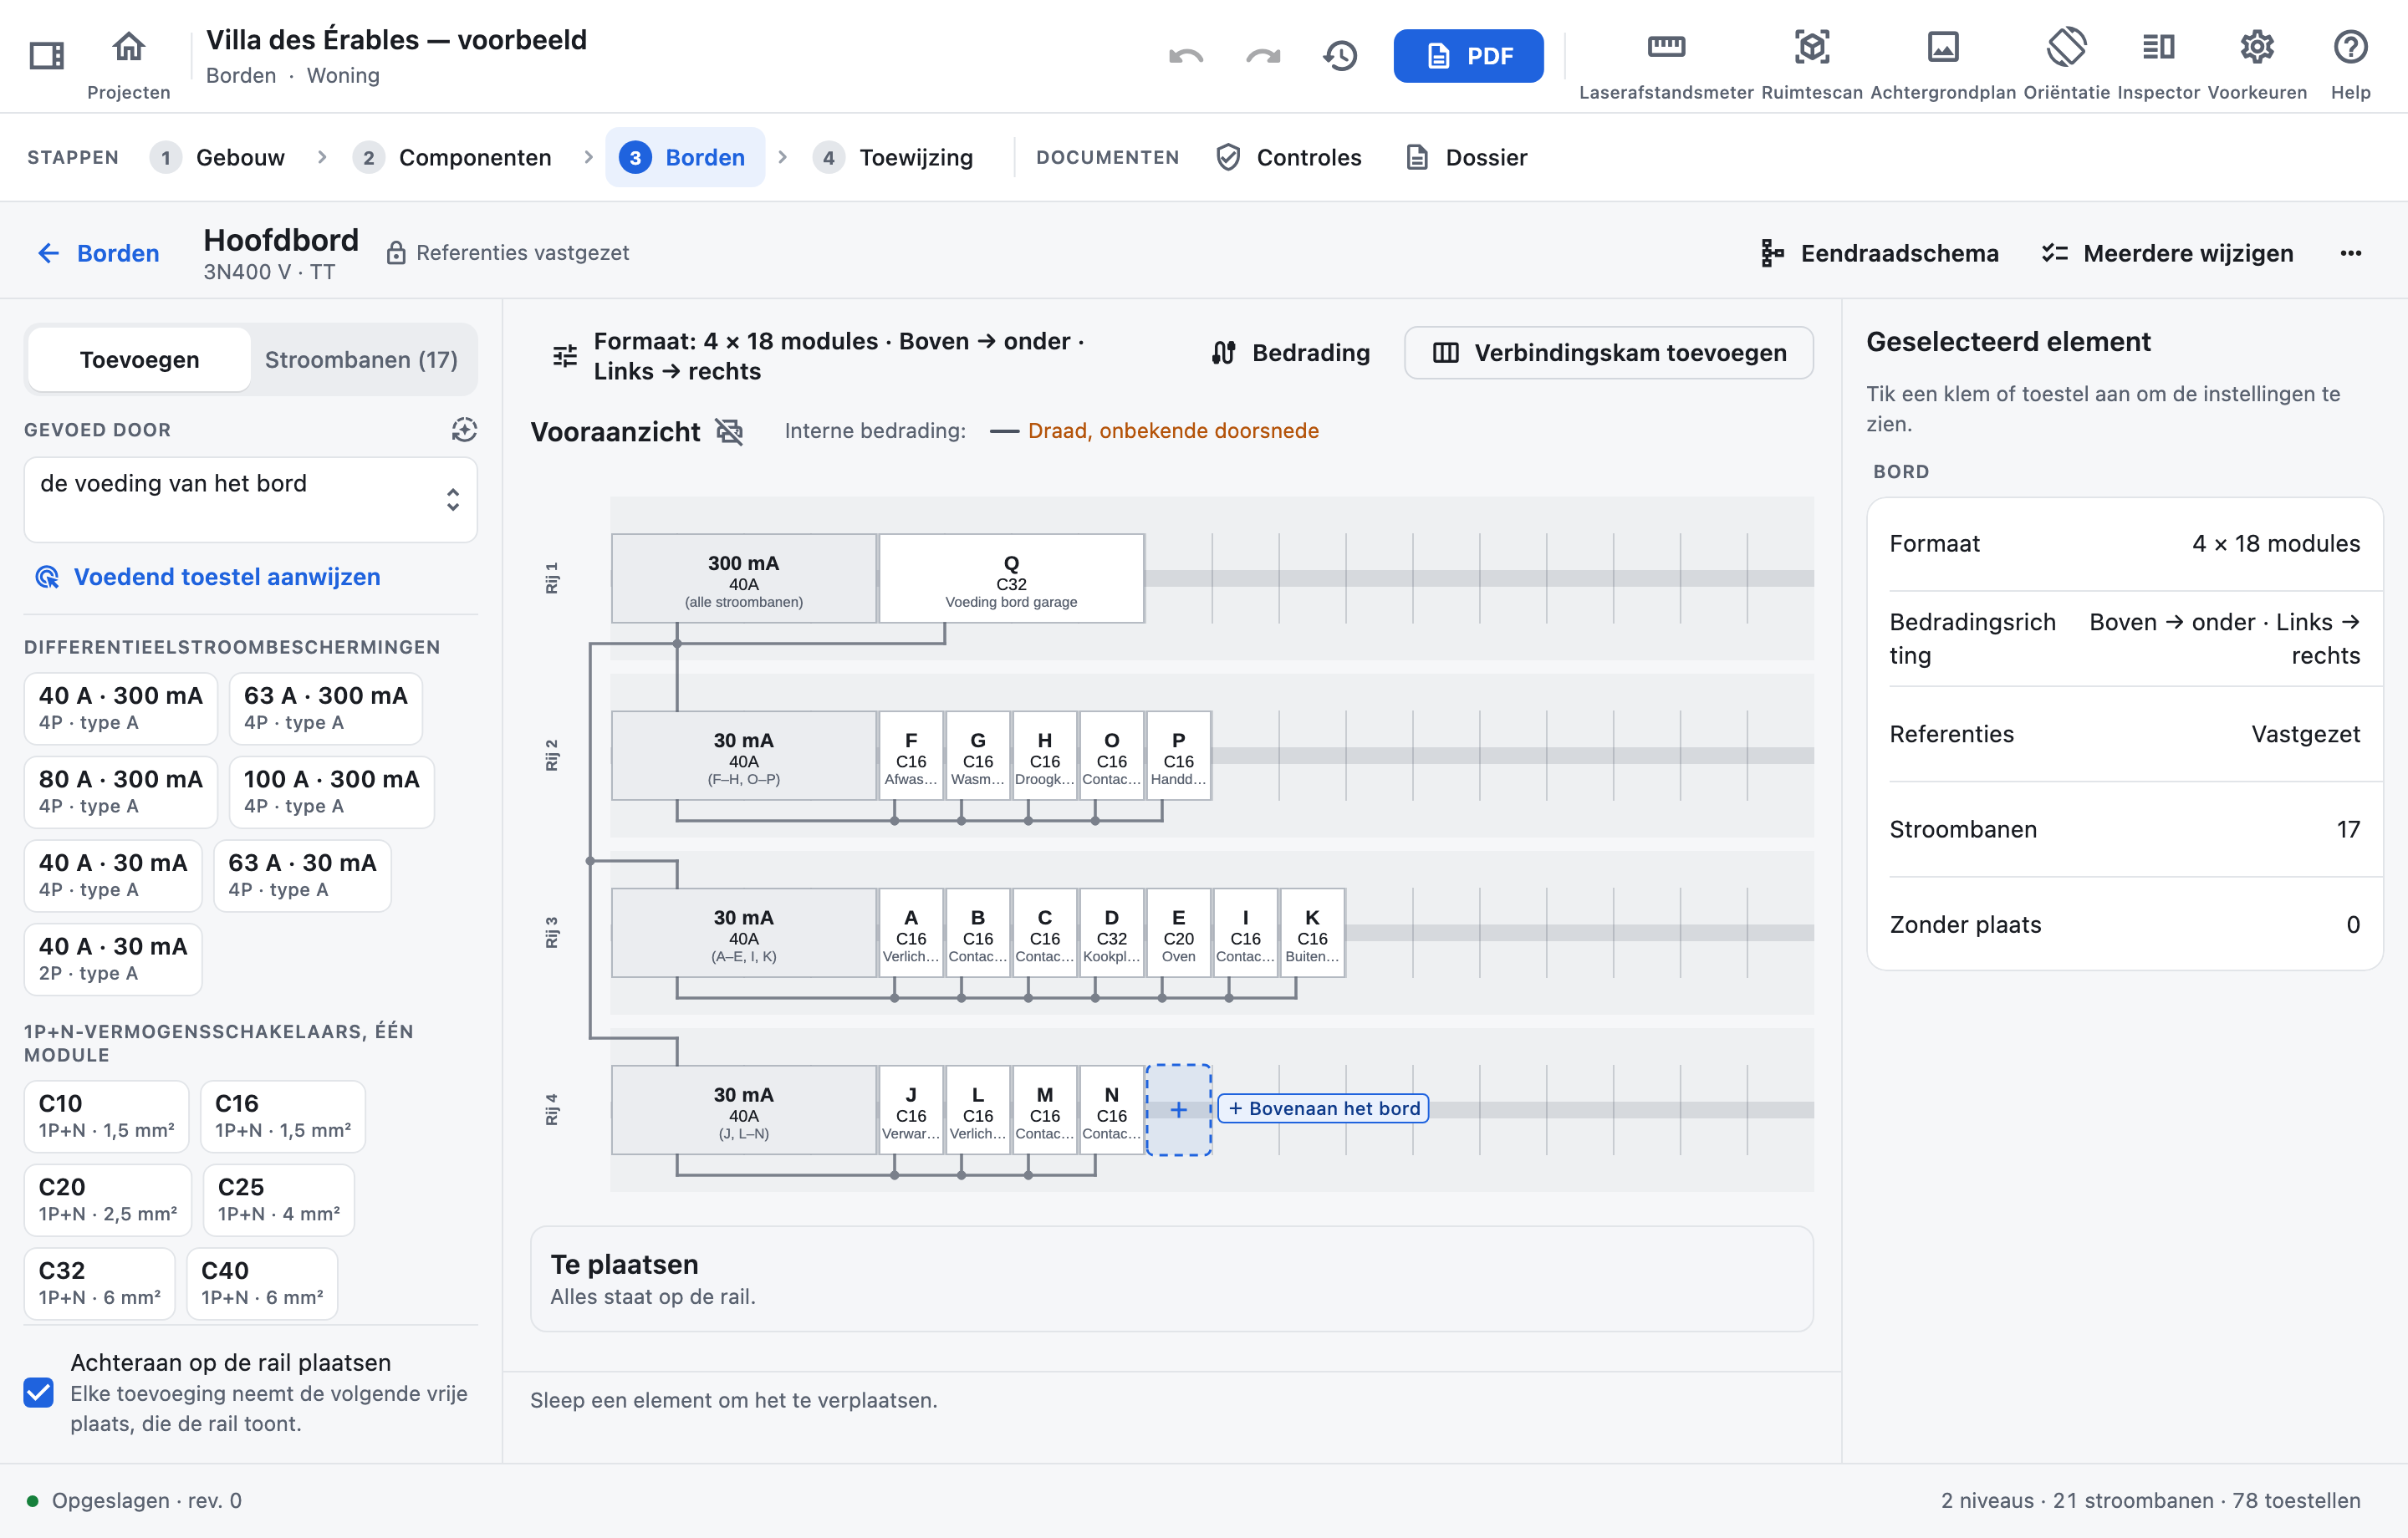This screenshot has width=2408, height=1538.
Task: Open the Inspector panel
Action: (x=2159, y=64)
